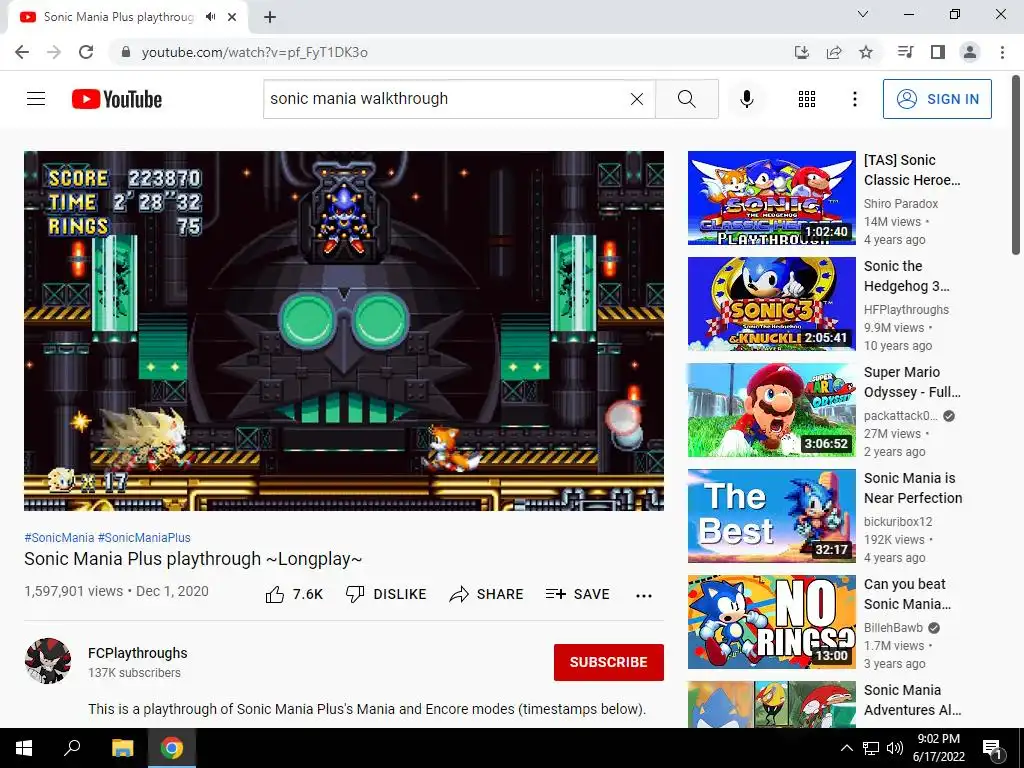
Task: Open Windows Start menu
Action: tap(24, 748)
